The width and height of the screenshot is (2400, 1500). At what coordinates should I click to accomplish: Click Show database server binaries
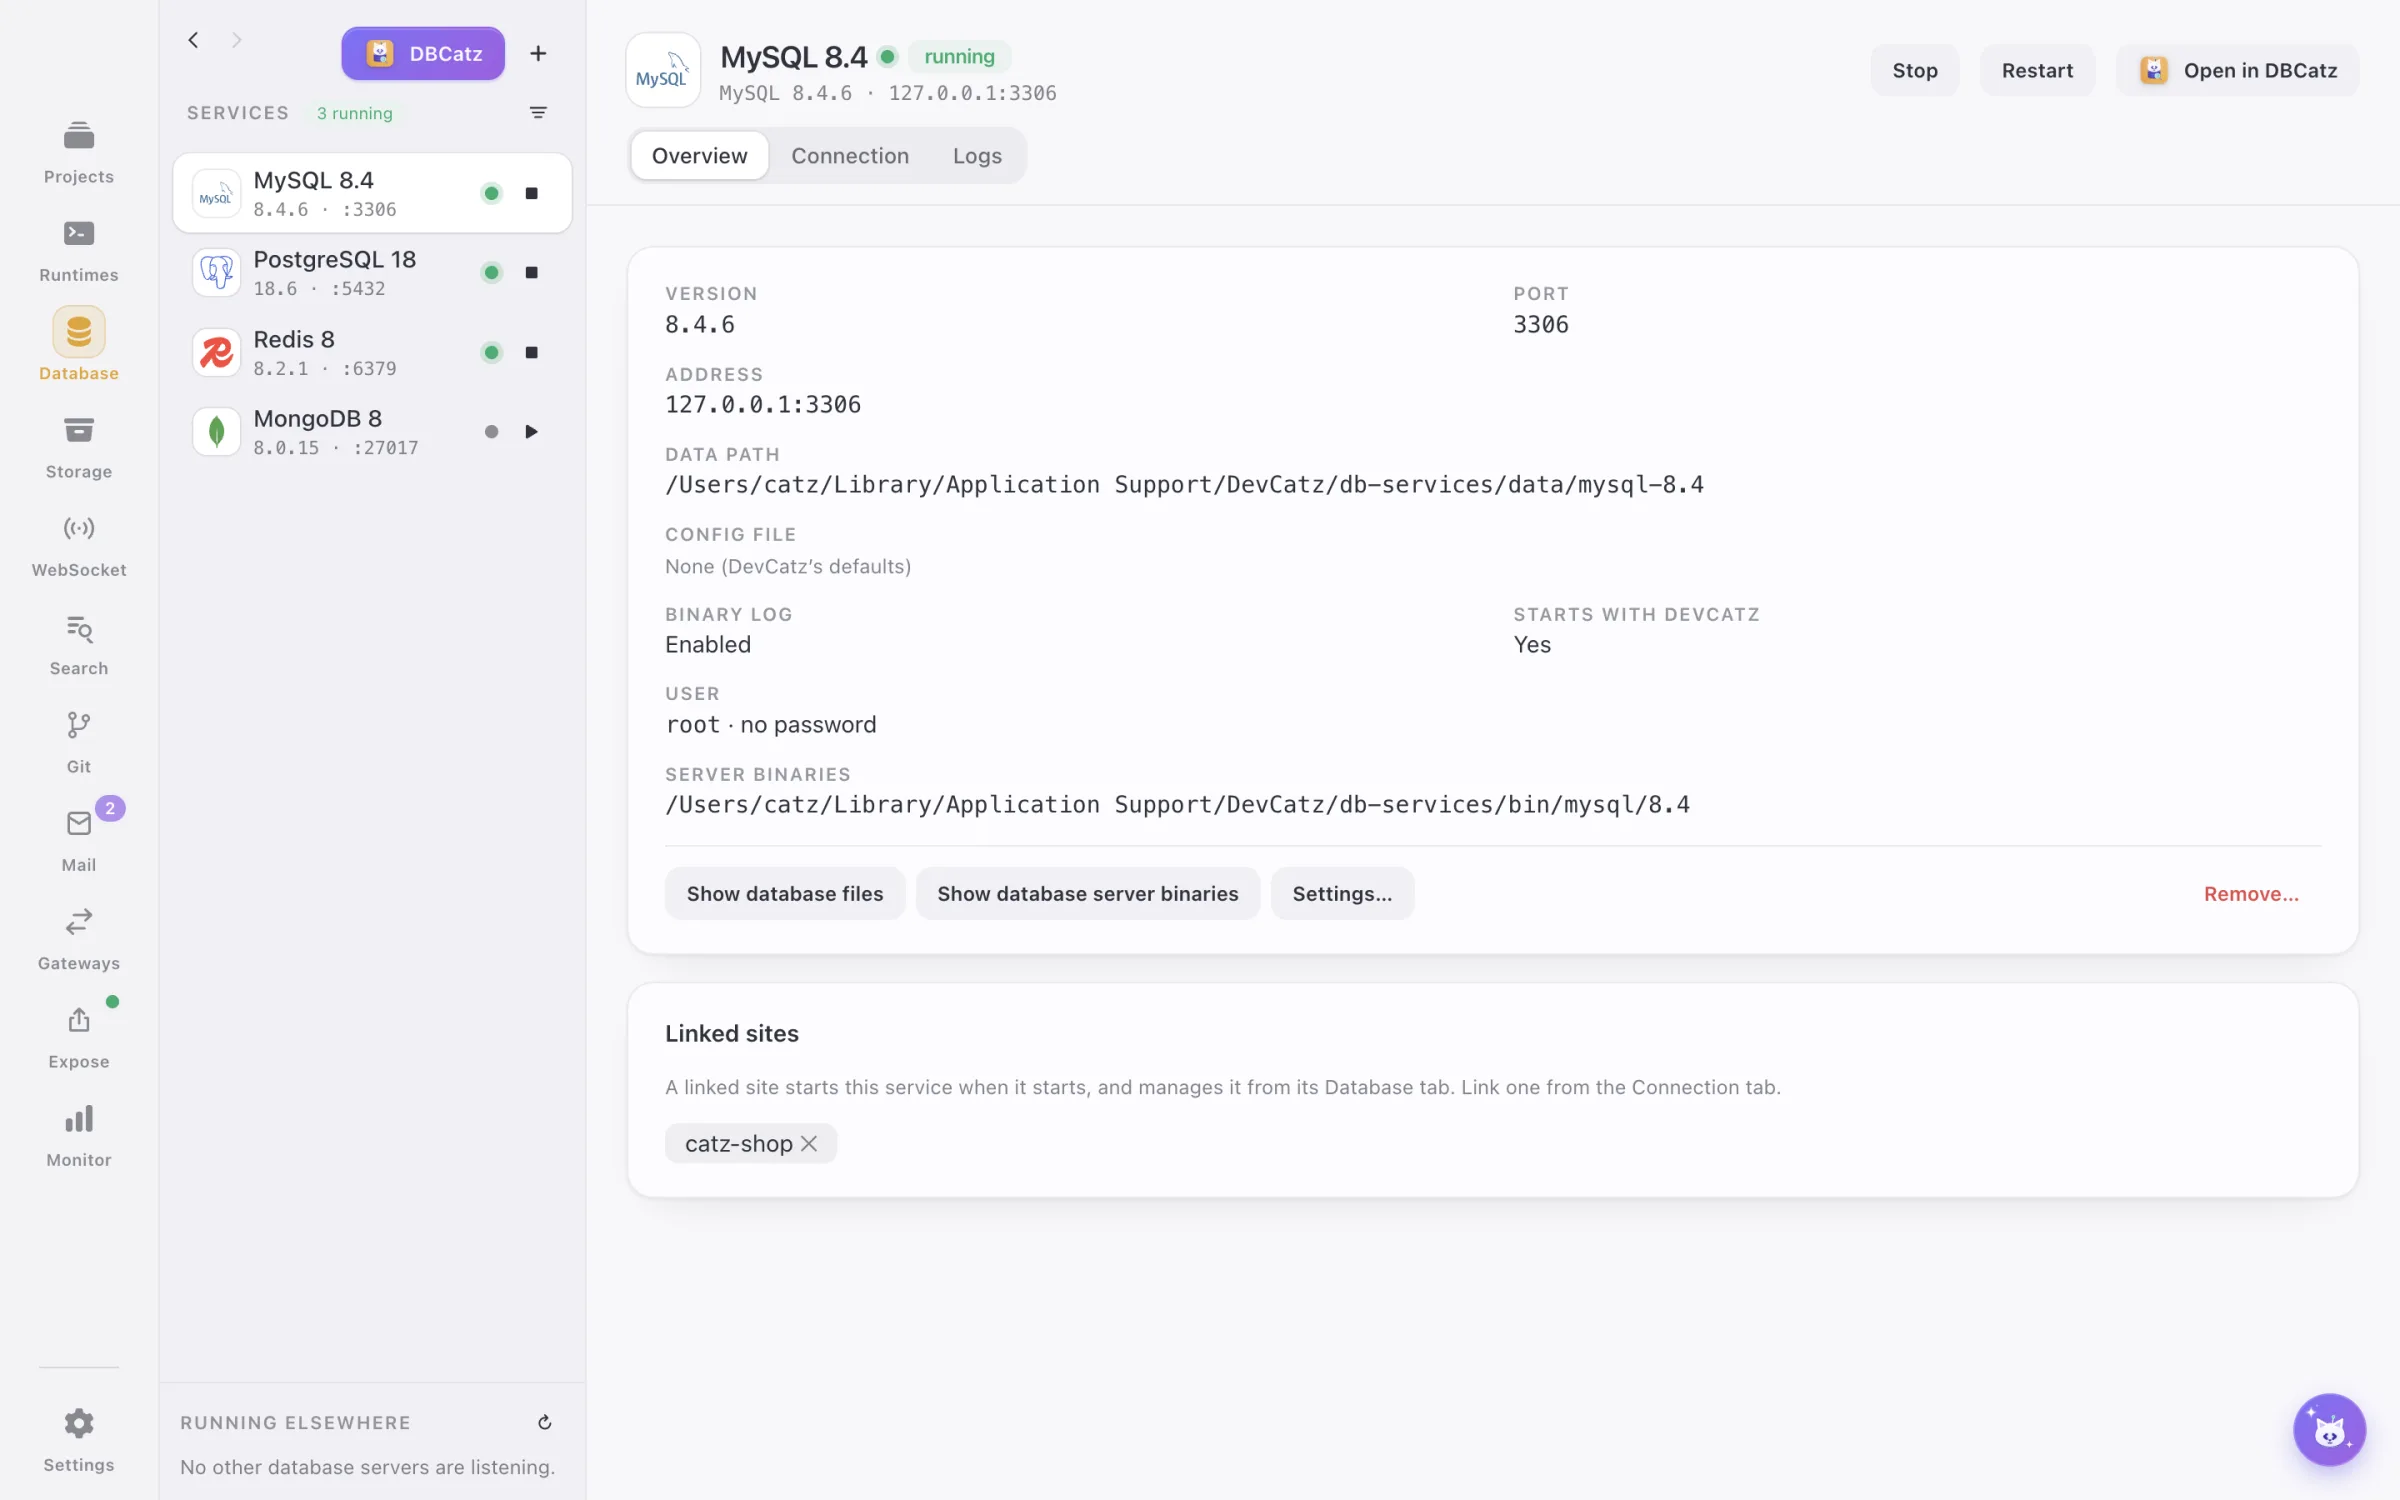[x=1088, y=893]
